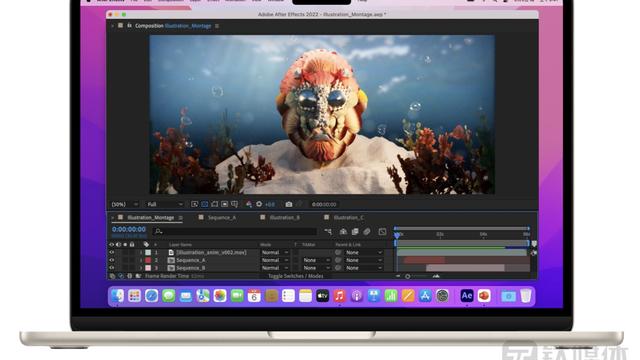Open the magnification ratio dropdown (50%)
The image size is (640, 360).
[x=125, y=204]
